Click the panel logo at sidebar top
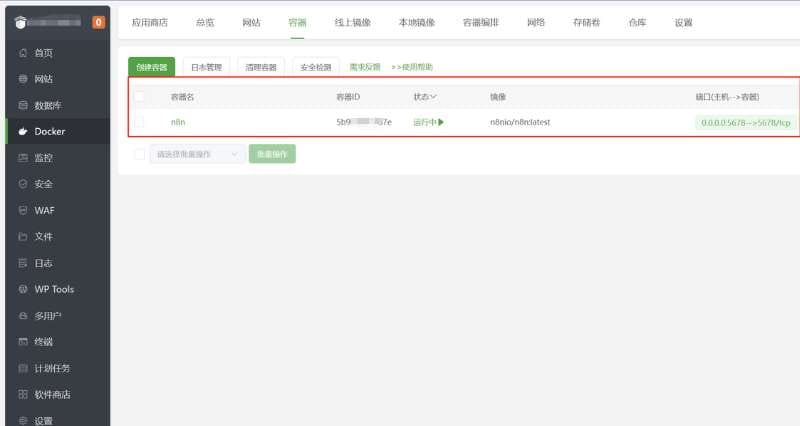The image size is (800, 426). [x=20, y=22]
